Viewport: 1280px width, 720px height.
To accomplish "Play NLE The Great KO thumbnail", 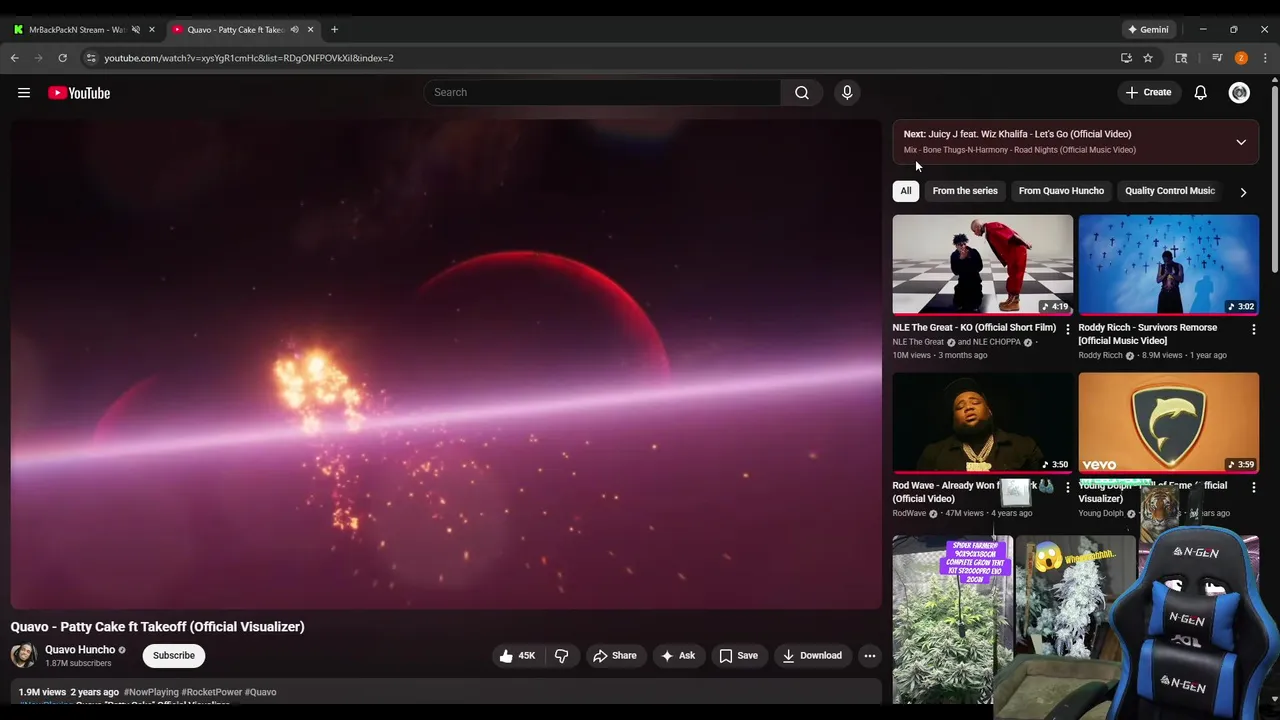I will [983, 265].
